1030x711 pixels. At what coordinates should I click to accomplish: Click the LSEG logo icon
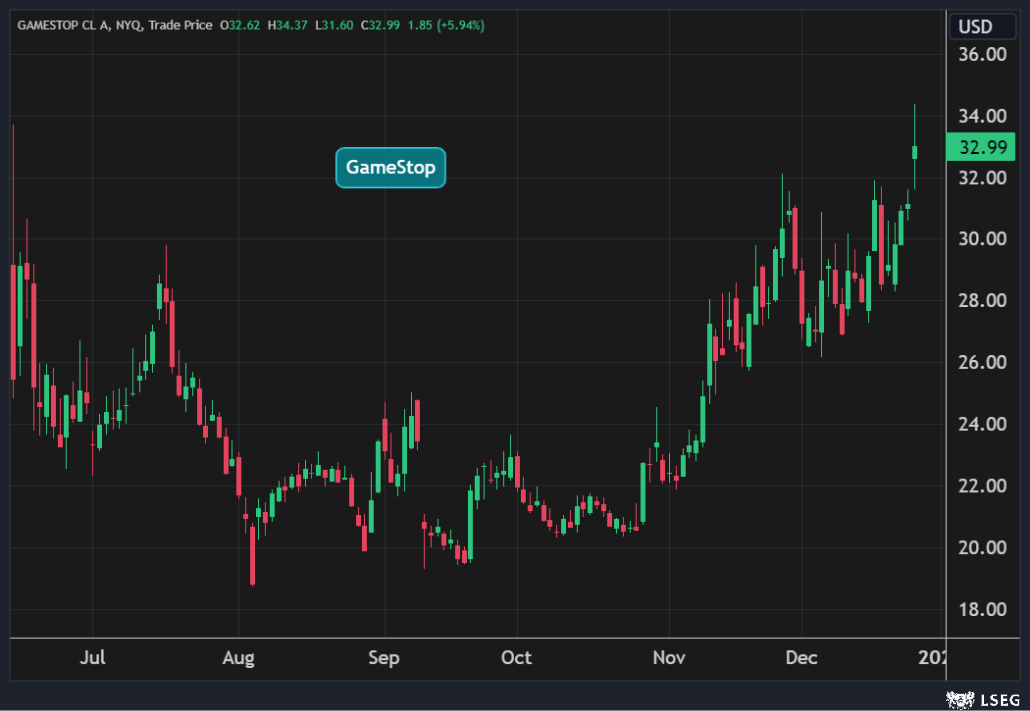coord(961,697)
